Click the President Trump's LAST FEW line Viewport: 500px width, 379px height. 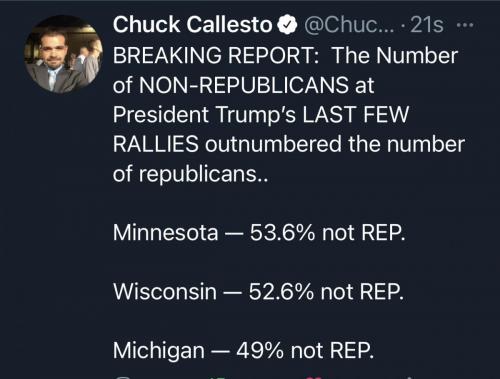pos(261,114)
